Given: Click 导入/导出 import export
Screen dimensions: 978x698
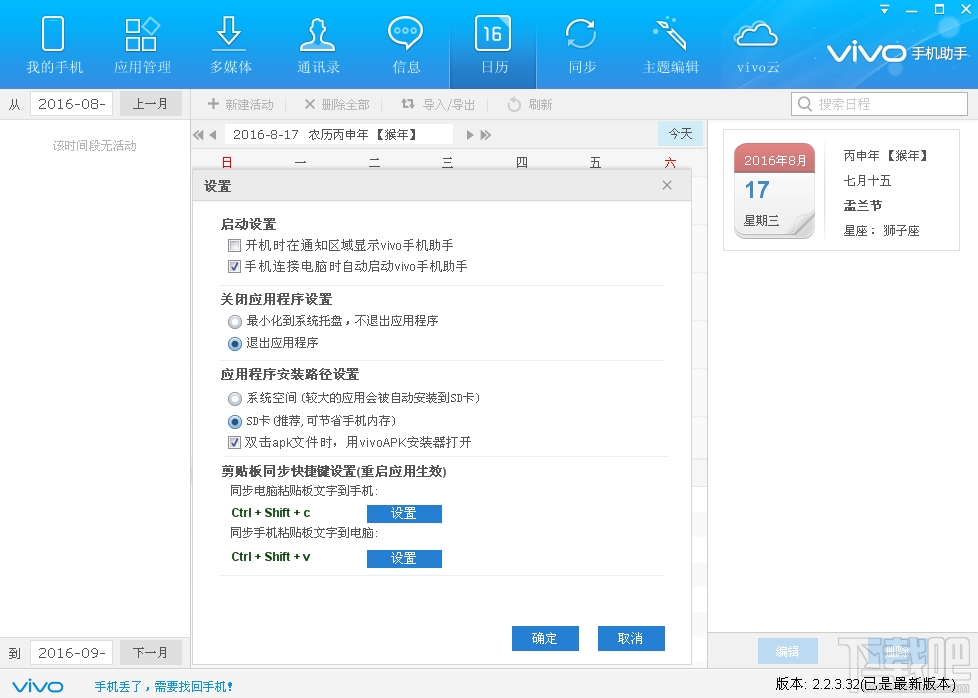Looking at the screenshot, I should click(437, 104).
